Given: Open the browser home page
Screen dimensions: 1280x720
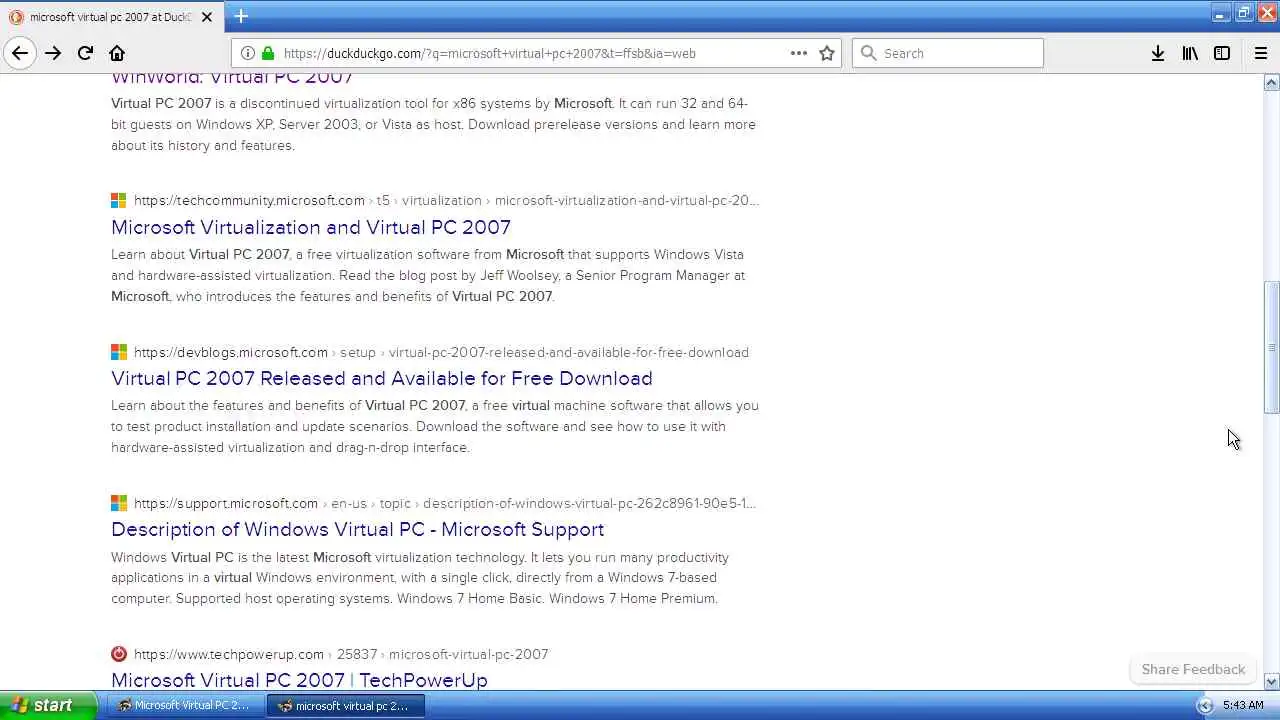Looking at the screenshot, I should tap(117, 53).
